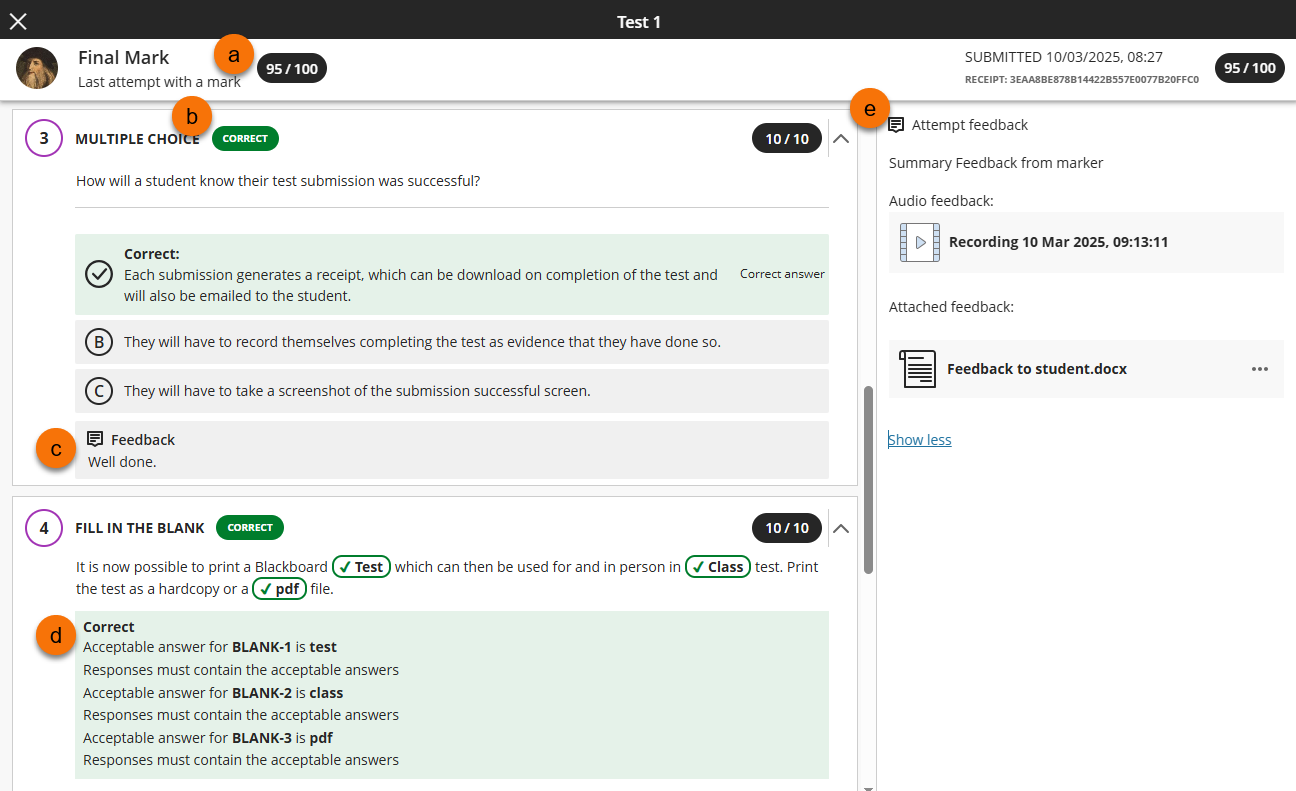Select the checked correct answer option

click(99, 274)
